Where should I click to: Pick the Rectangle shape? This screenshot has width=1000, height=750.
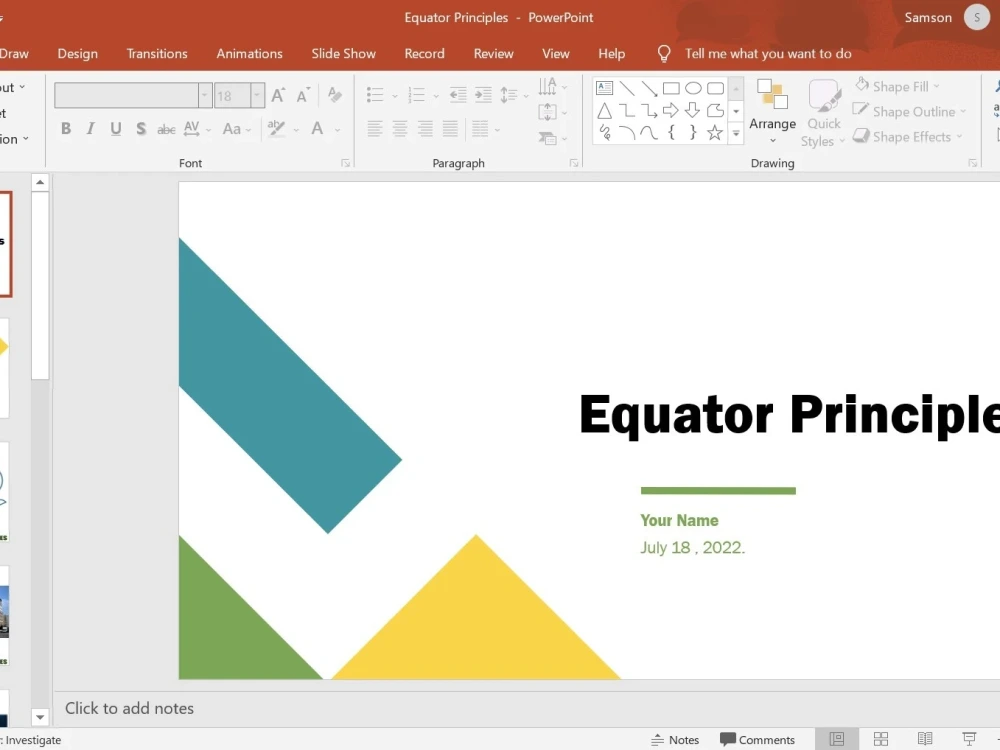(x=671, y=88)
